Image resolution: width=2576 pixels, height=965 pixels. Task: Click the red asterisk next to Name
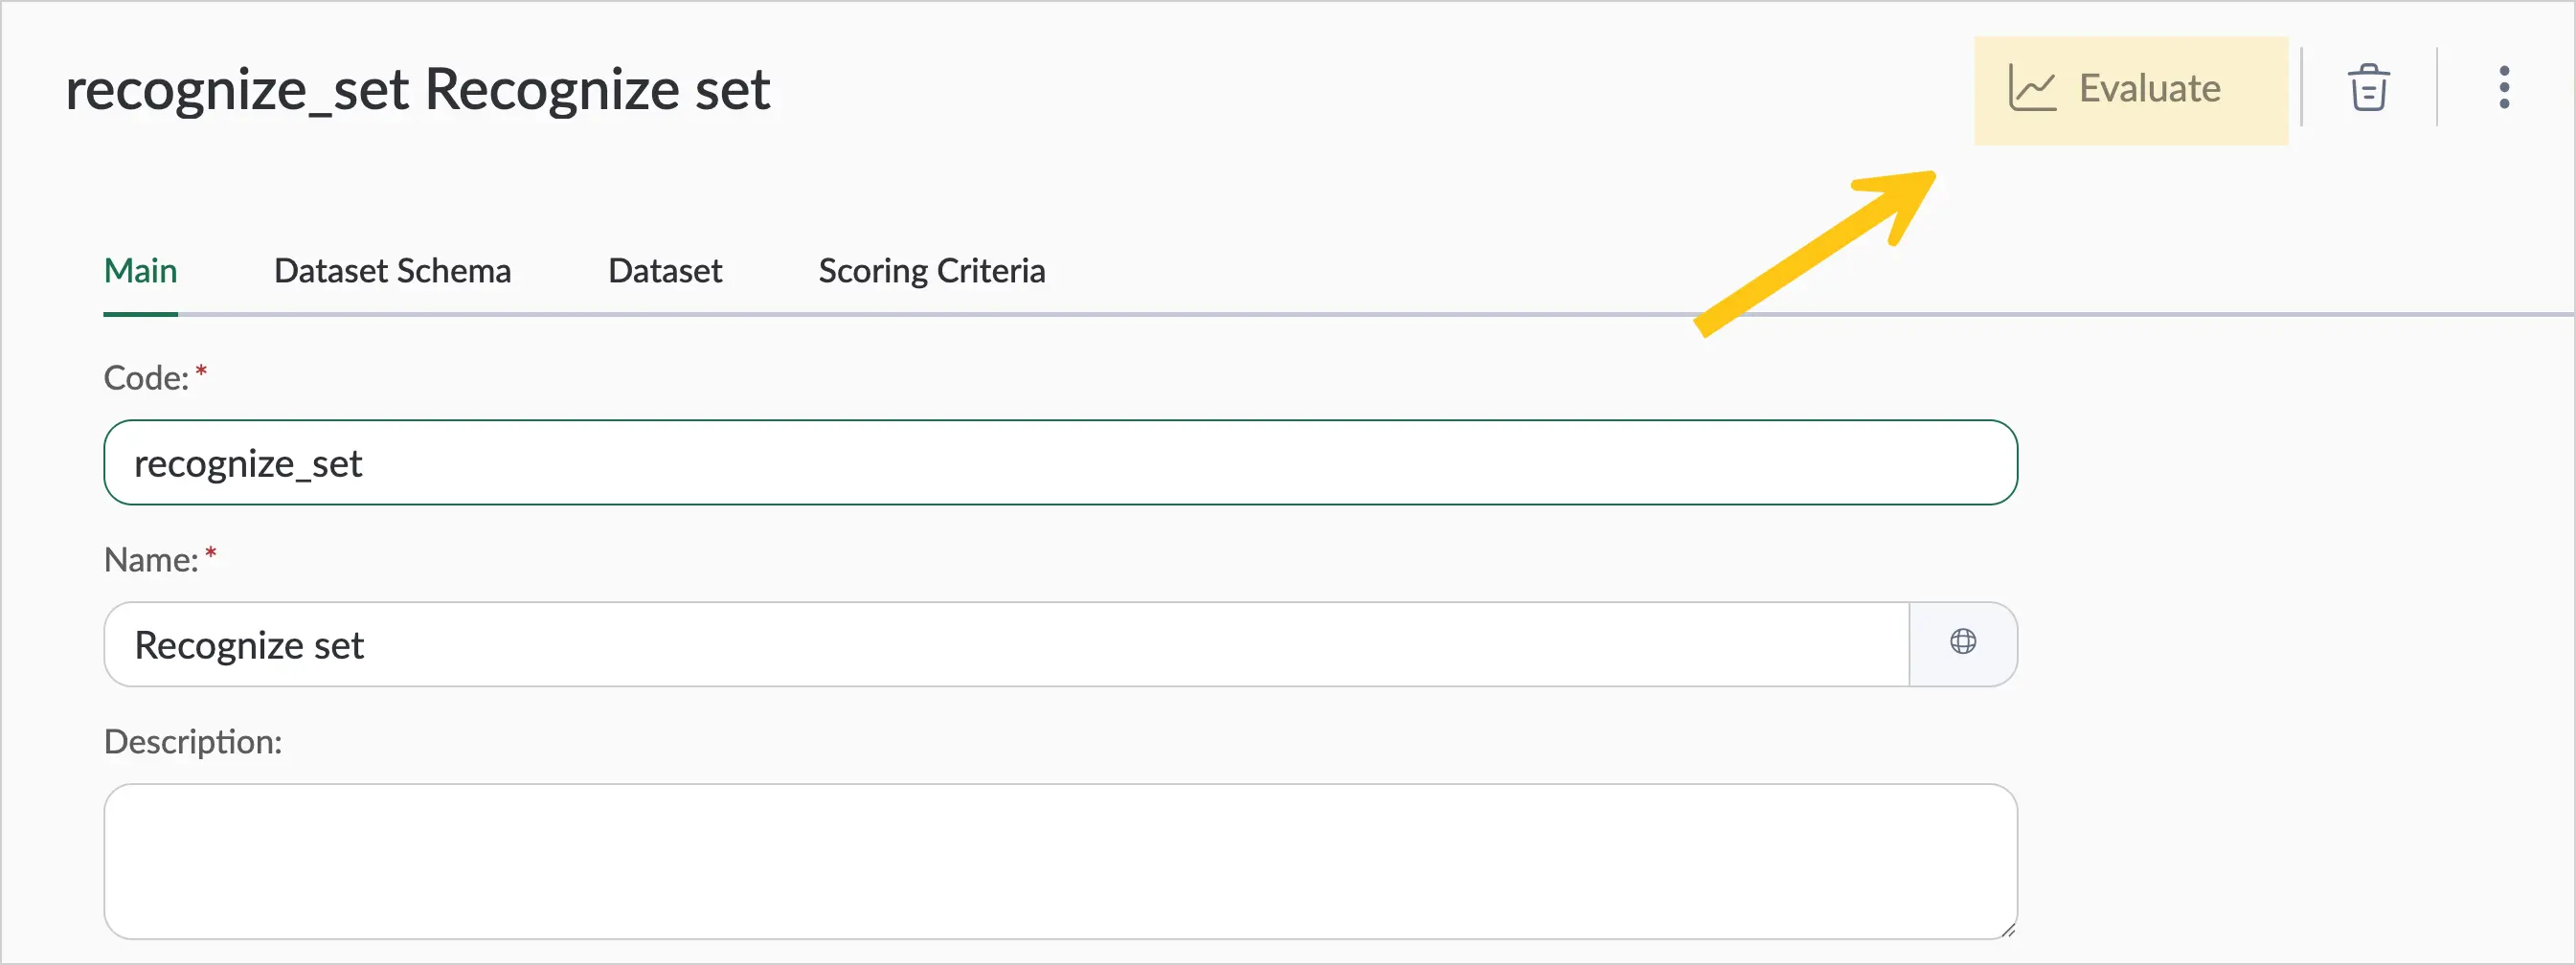click(211, 554)
